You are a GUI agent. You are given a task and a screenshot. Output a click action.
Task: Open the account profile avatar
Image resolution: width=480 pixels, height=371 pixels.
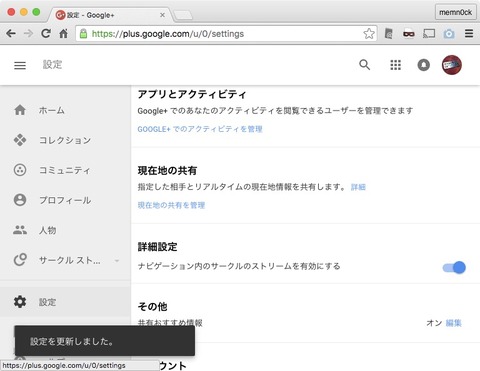(452, 65)
